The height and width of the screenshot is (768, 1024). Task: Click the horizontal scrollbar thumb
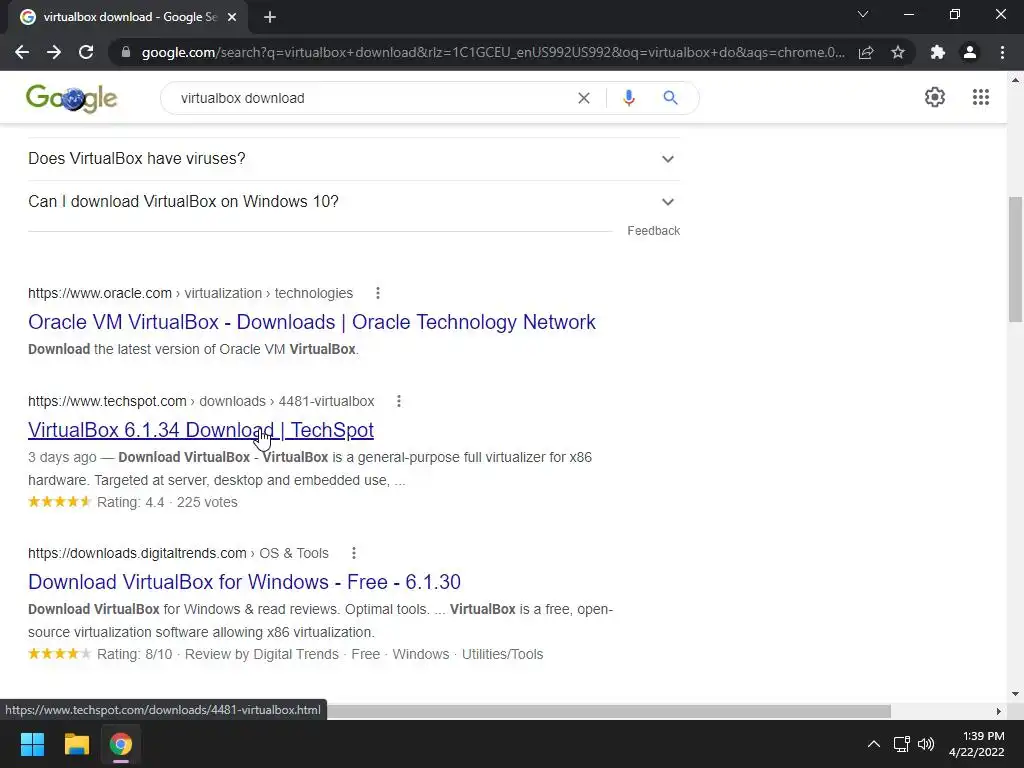pyautogui.click(x=609, y=711)
